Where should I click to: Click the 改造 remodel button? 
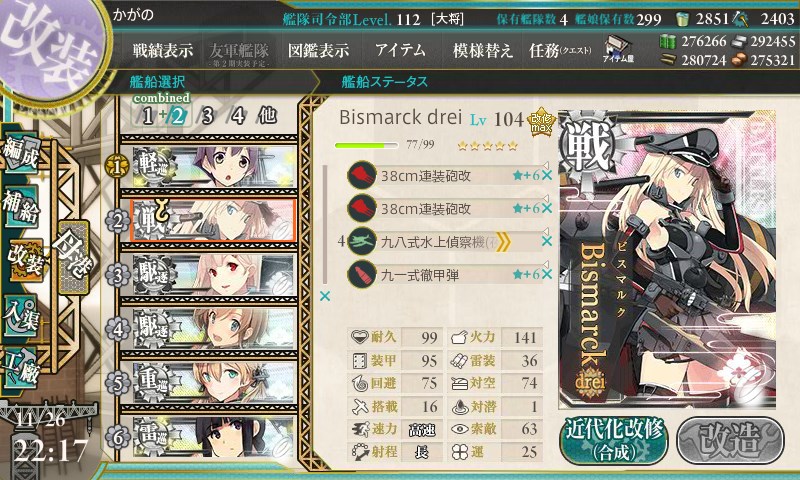(x=730, y=440)
